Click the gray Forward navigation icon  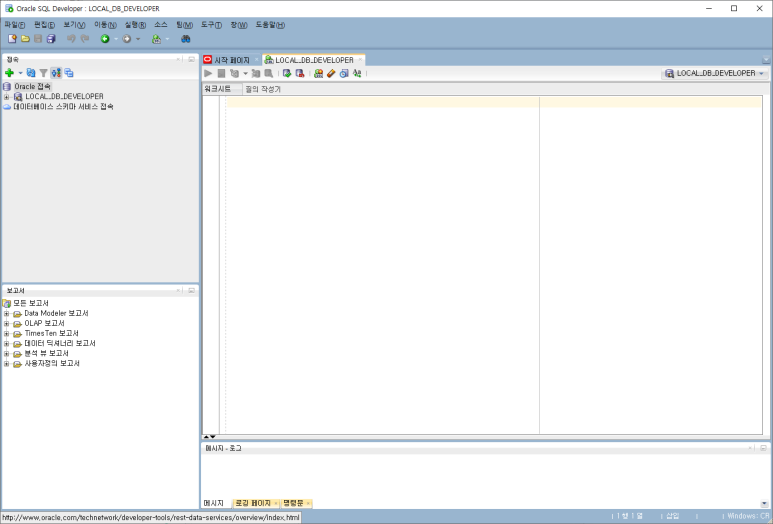(x=127, y=38)
